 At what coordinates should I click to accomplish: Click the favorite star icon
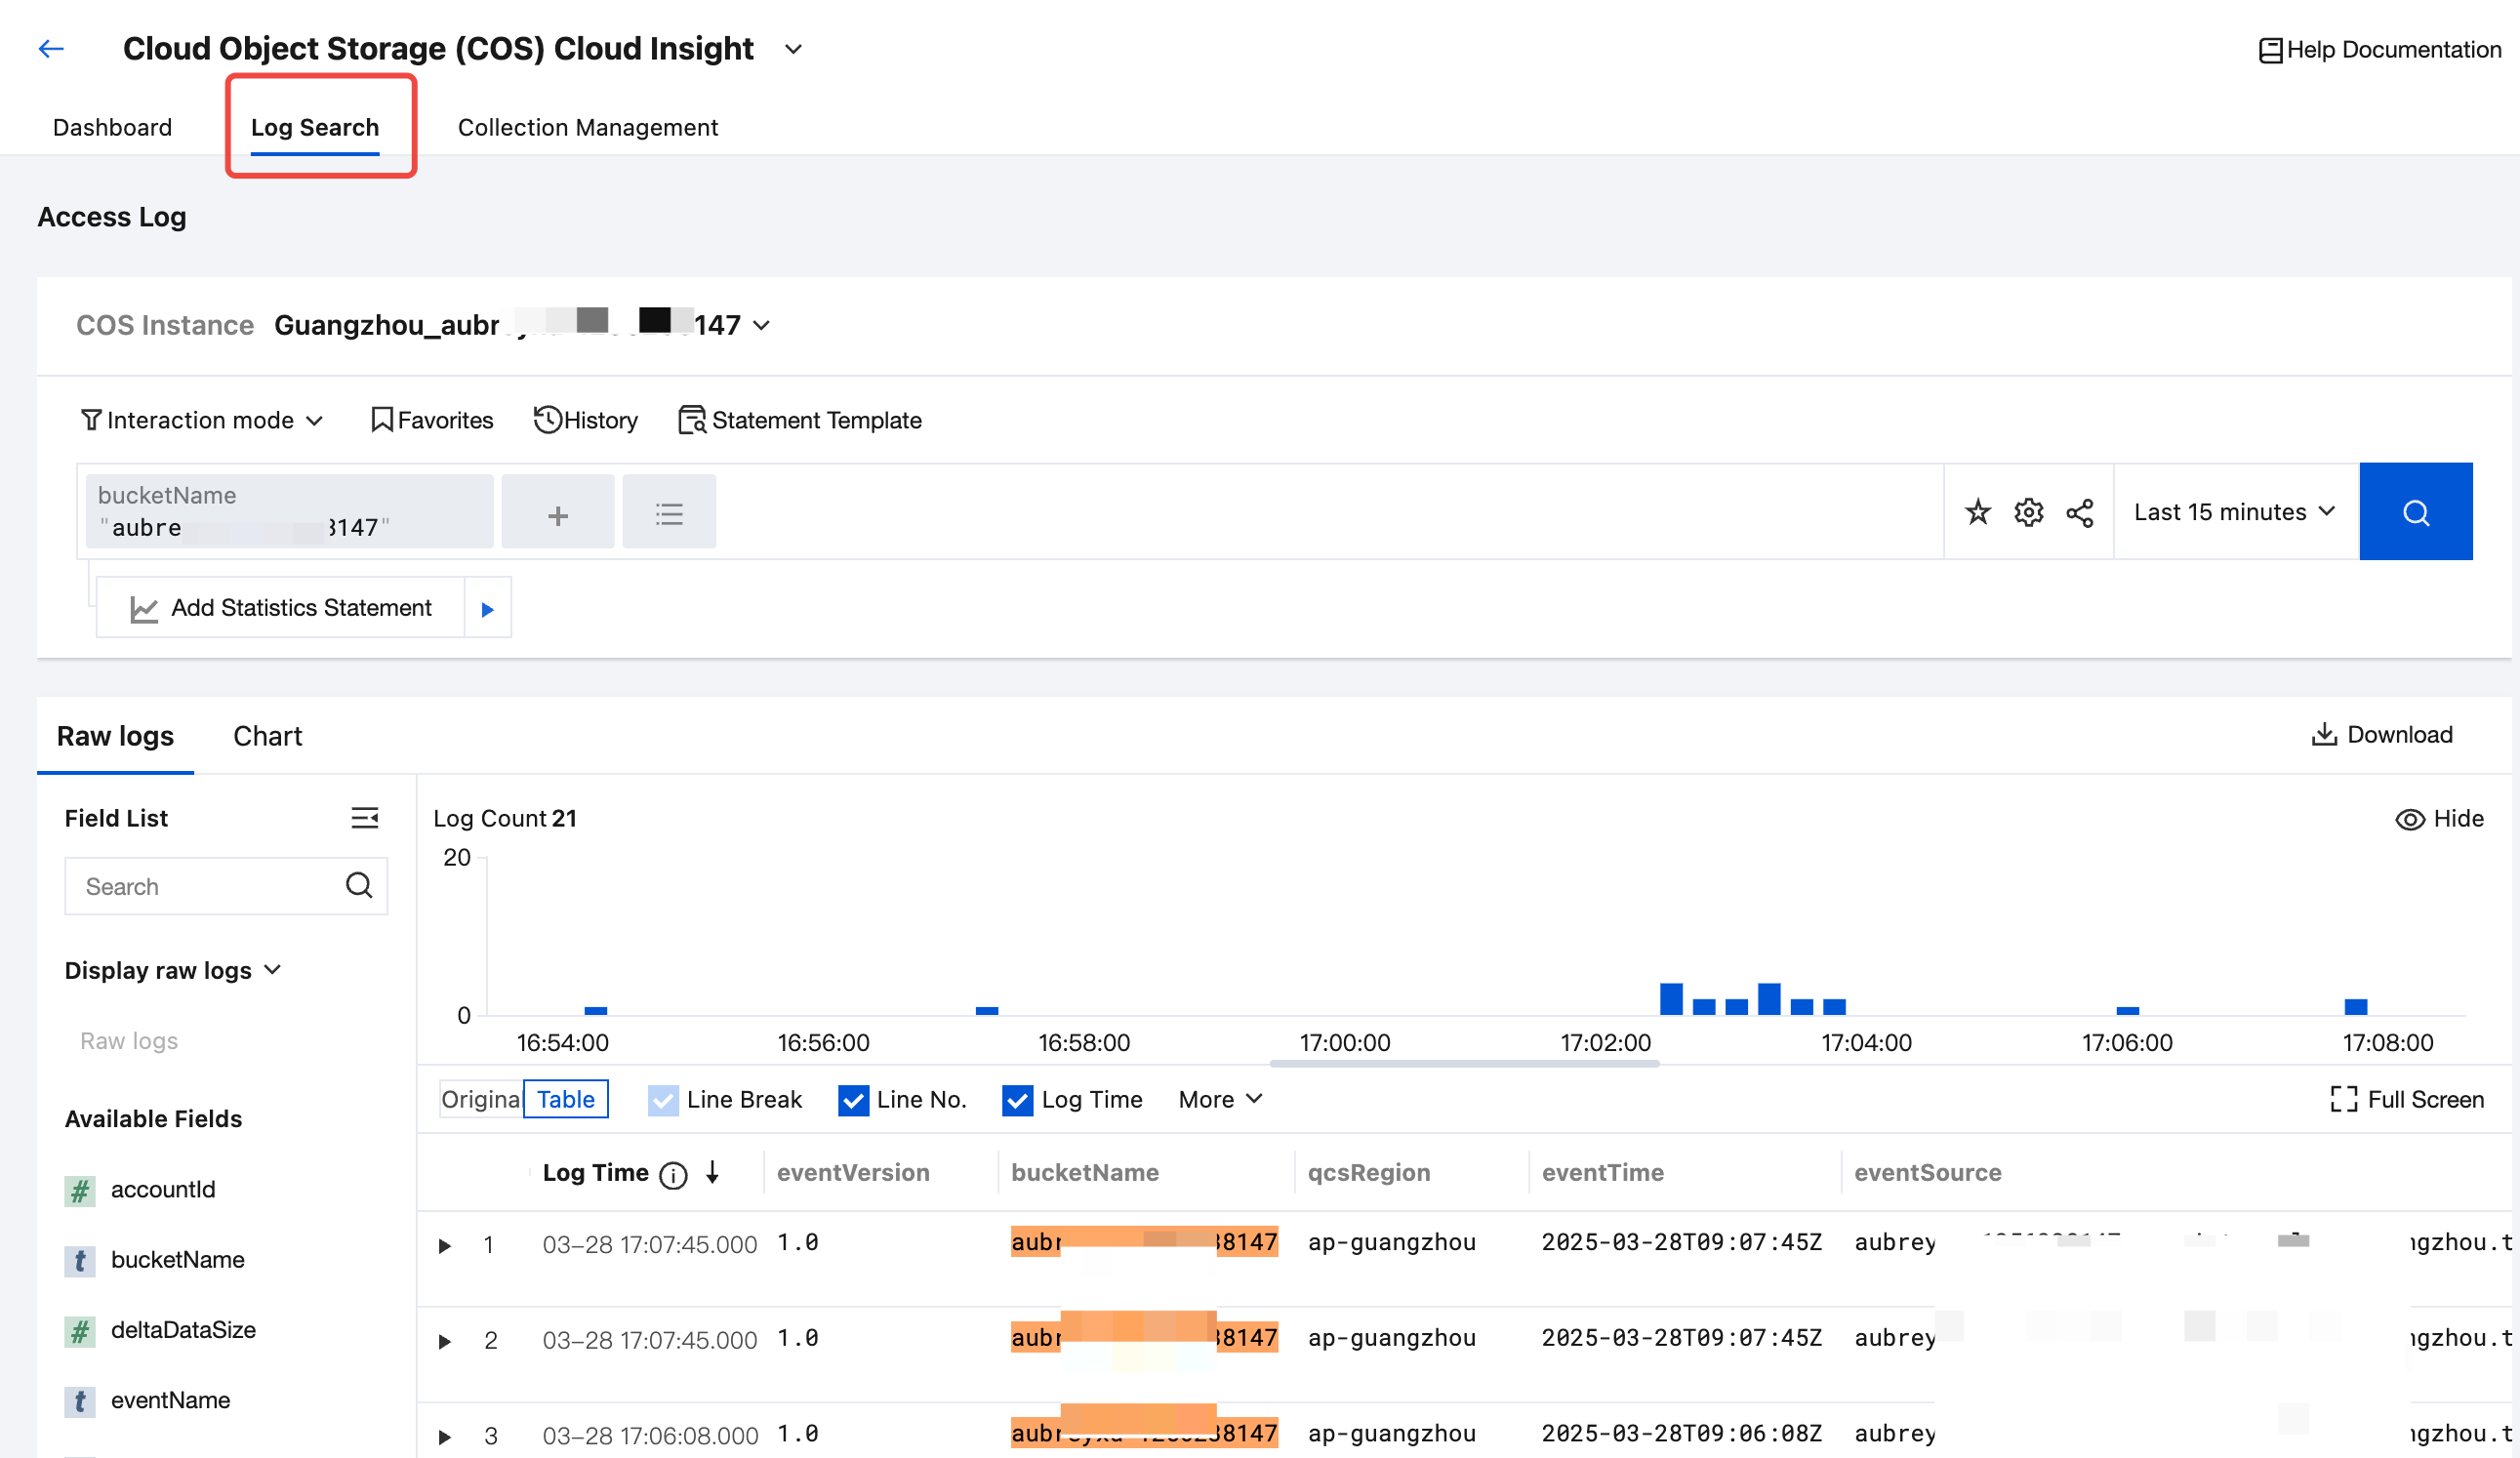pos(1977,512)
